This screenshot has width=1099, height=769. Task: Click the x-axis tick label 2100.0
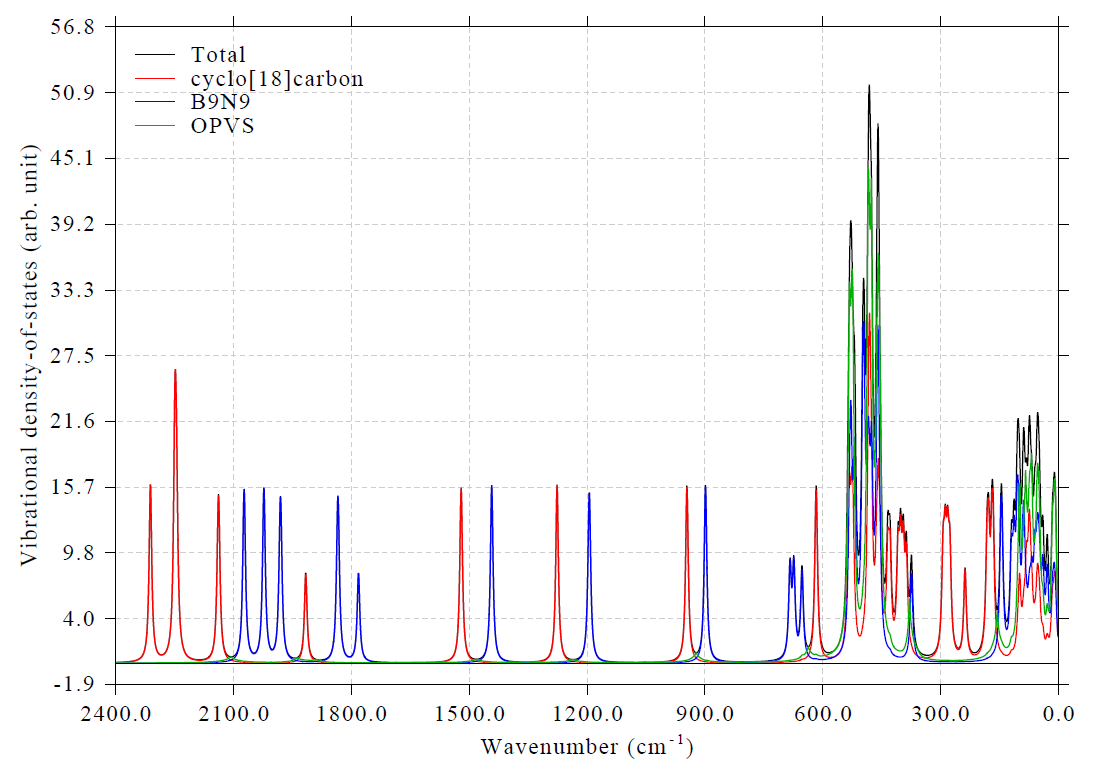pos(233,714)
